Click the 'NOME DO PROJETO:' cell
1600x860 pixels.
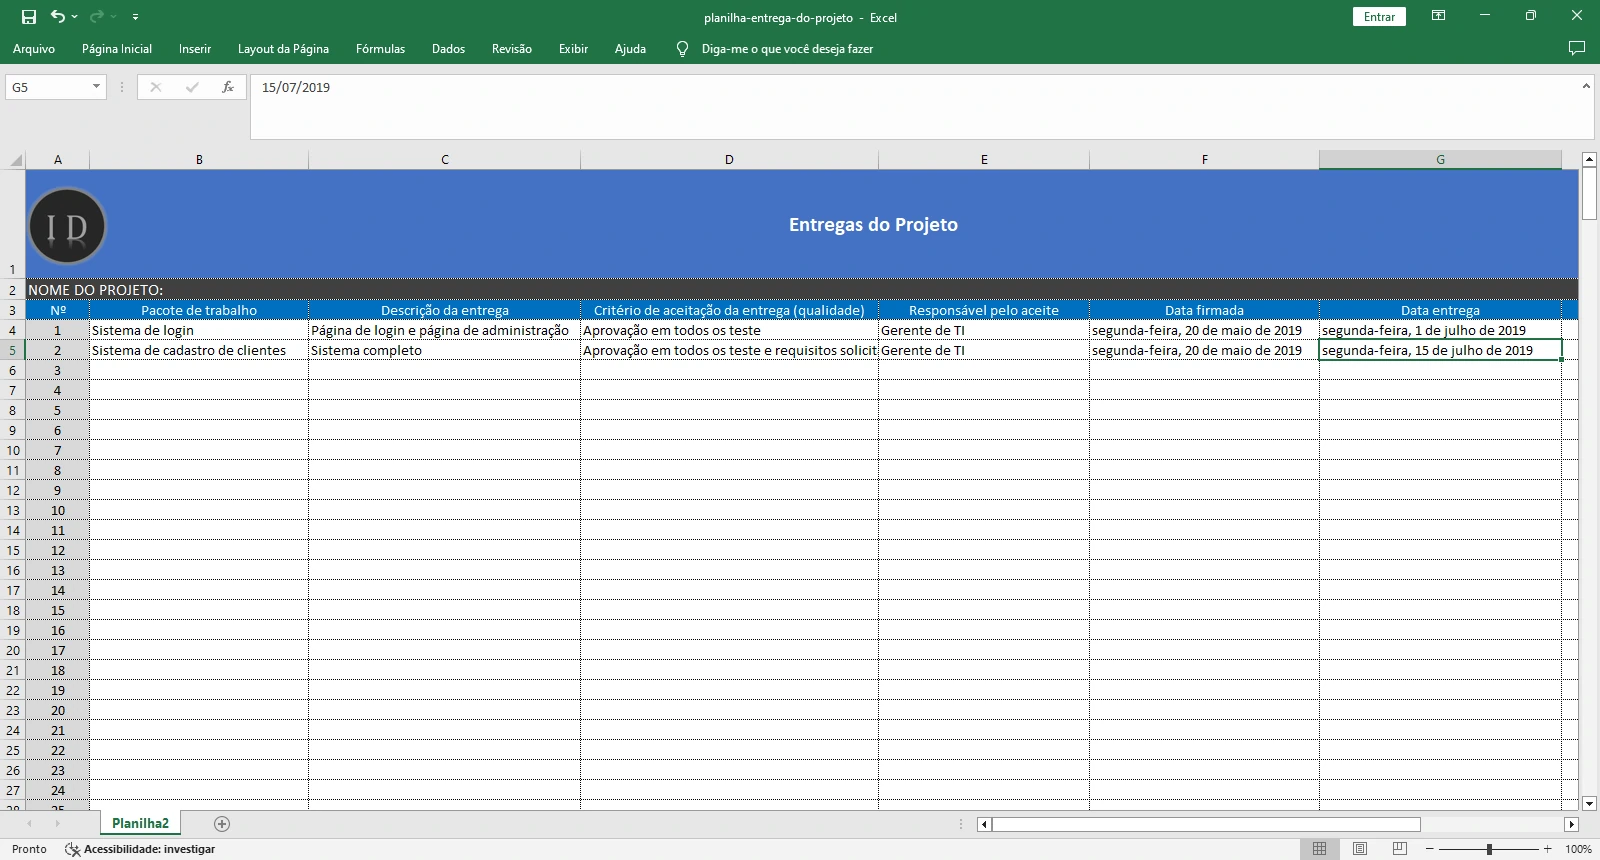tap(95, 290)
